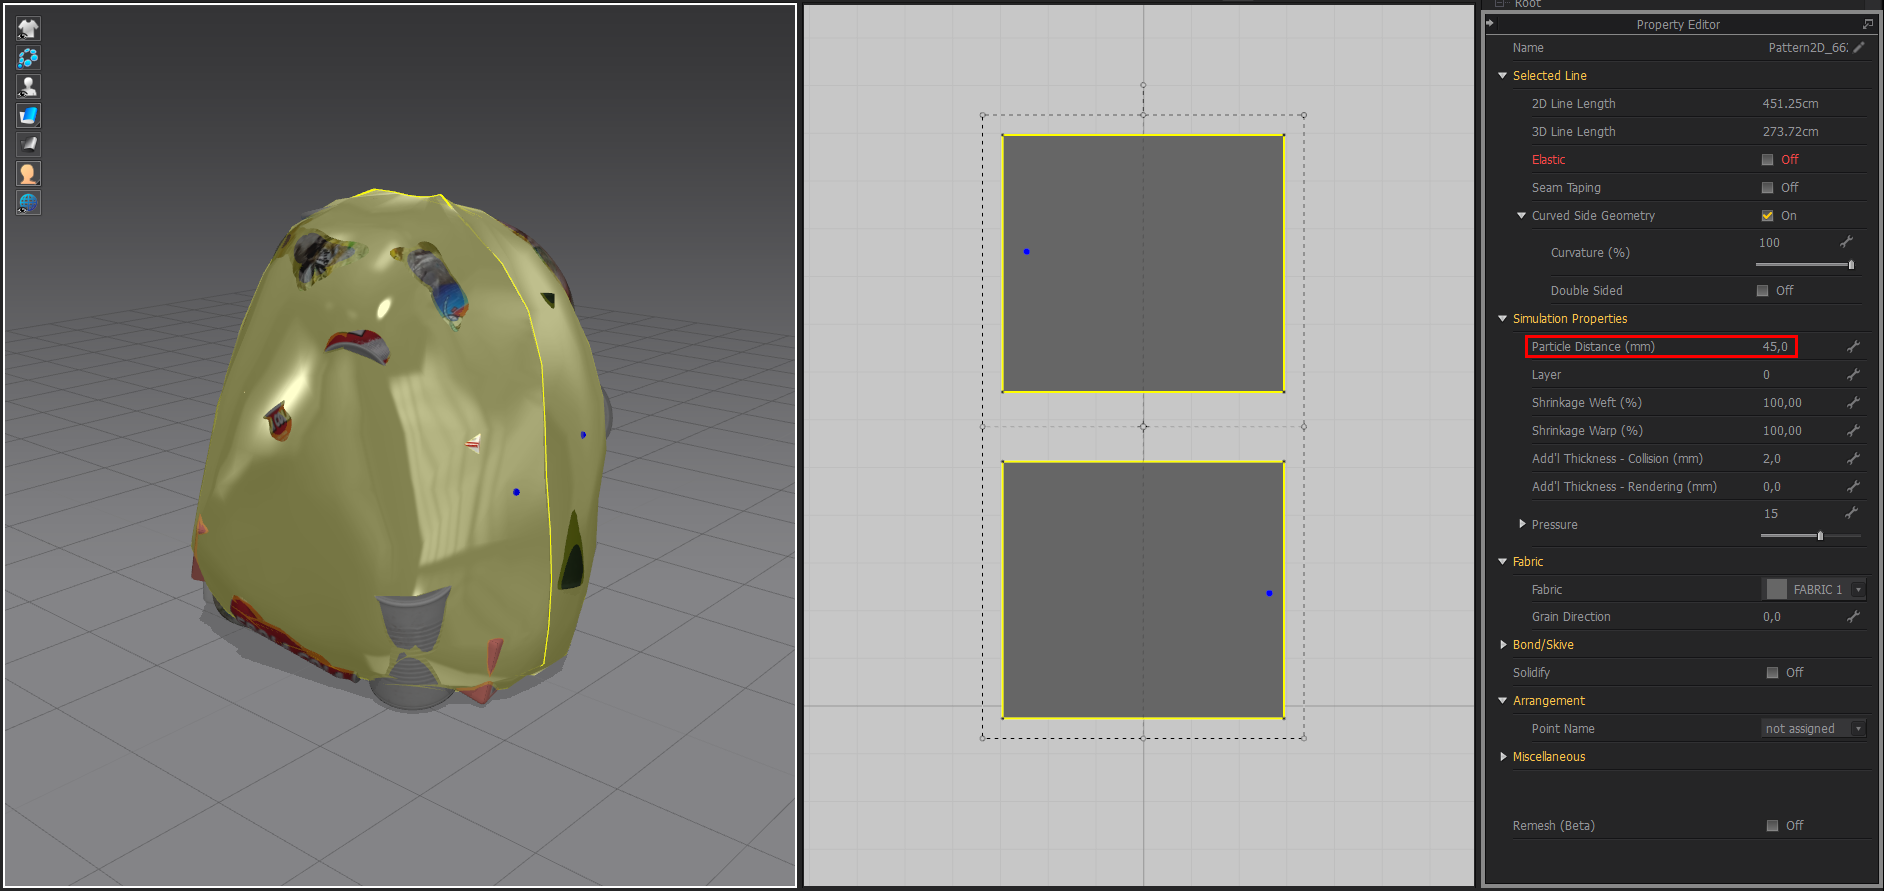Select the lower pattern piece in 2D window
Screen dimensions: 1884x891
[x=1143, y=590]
